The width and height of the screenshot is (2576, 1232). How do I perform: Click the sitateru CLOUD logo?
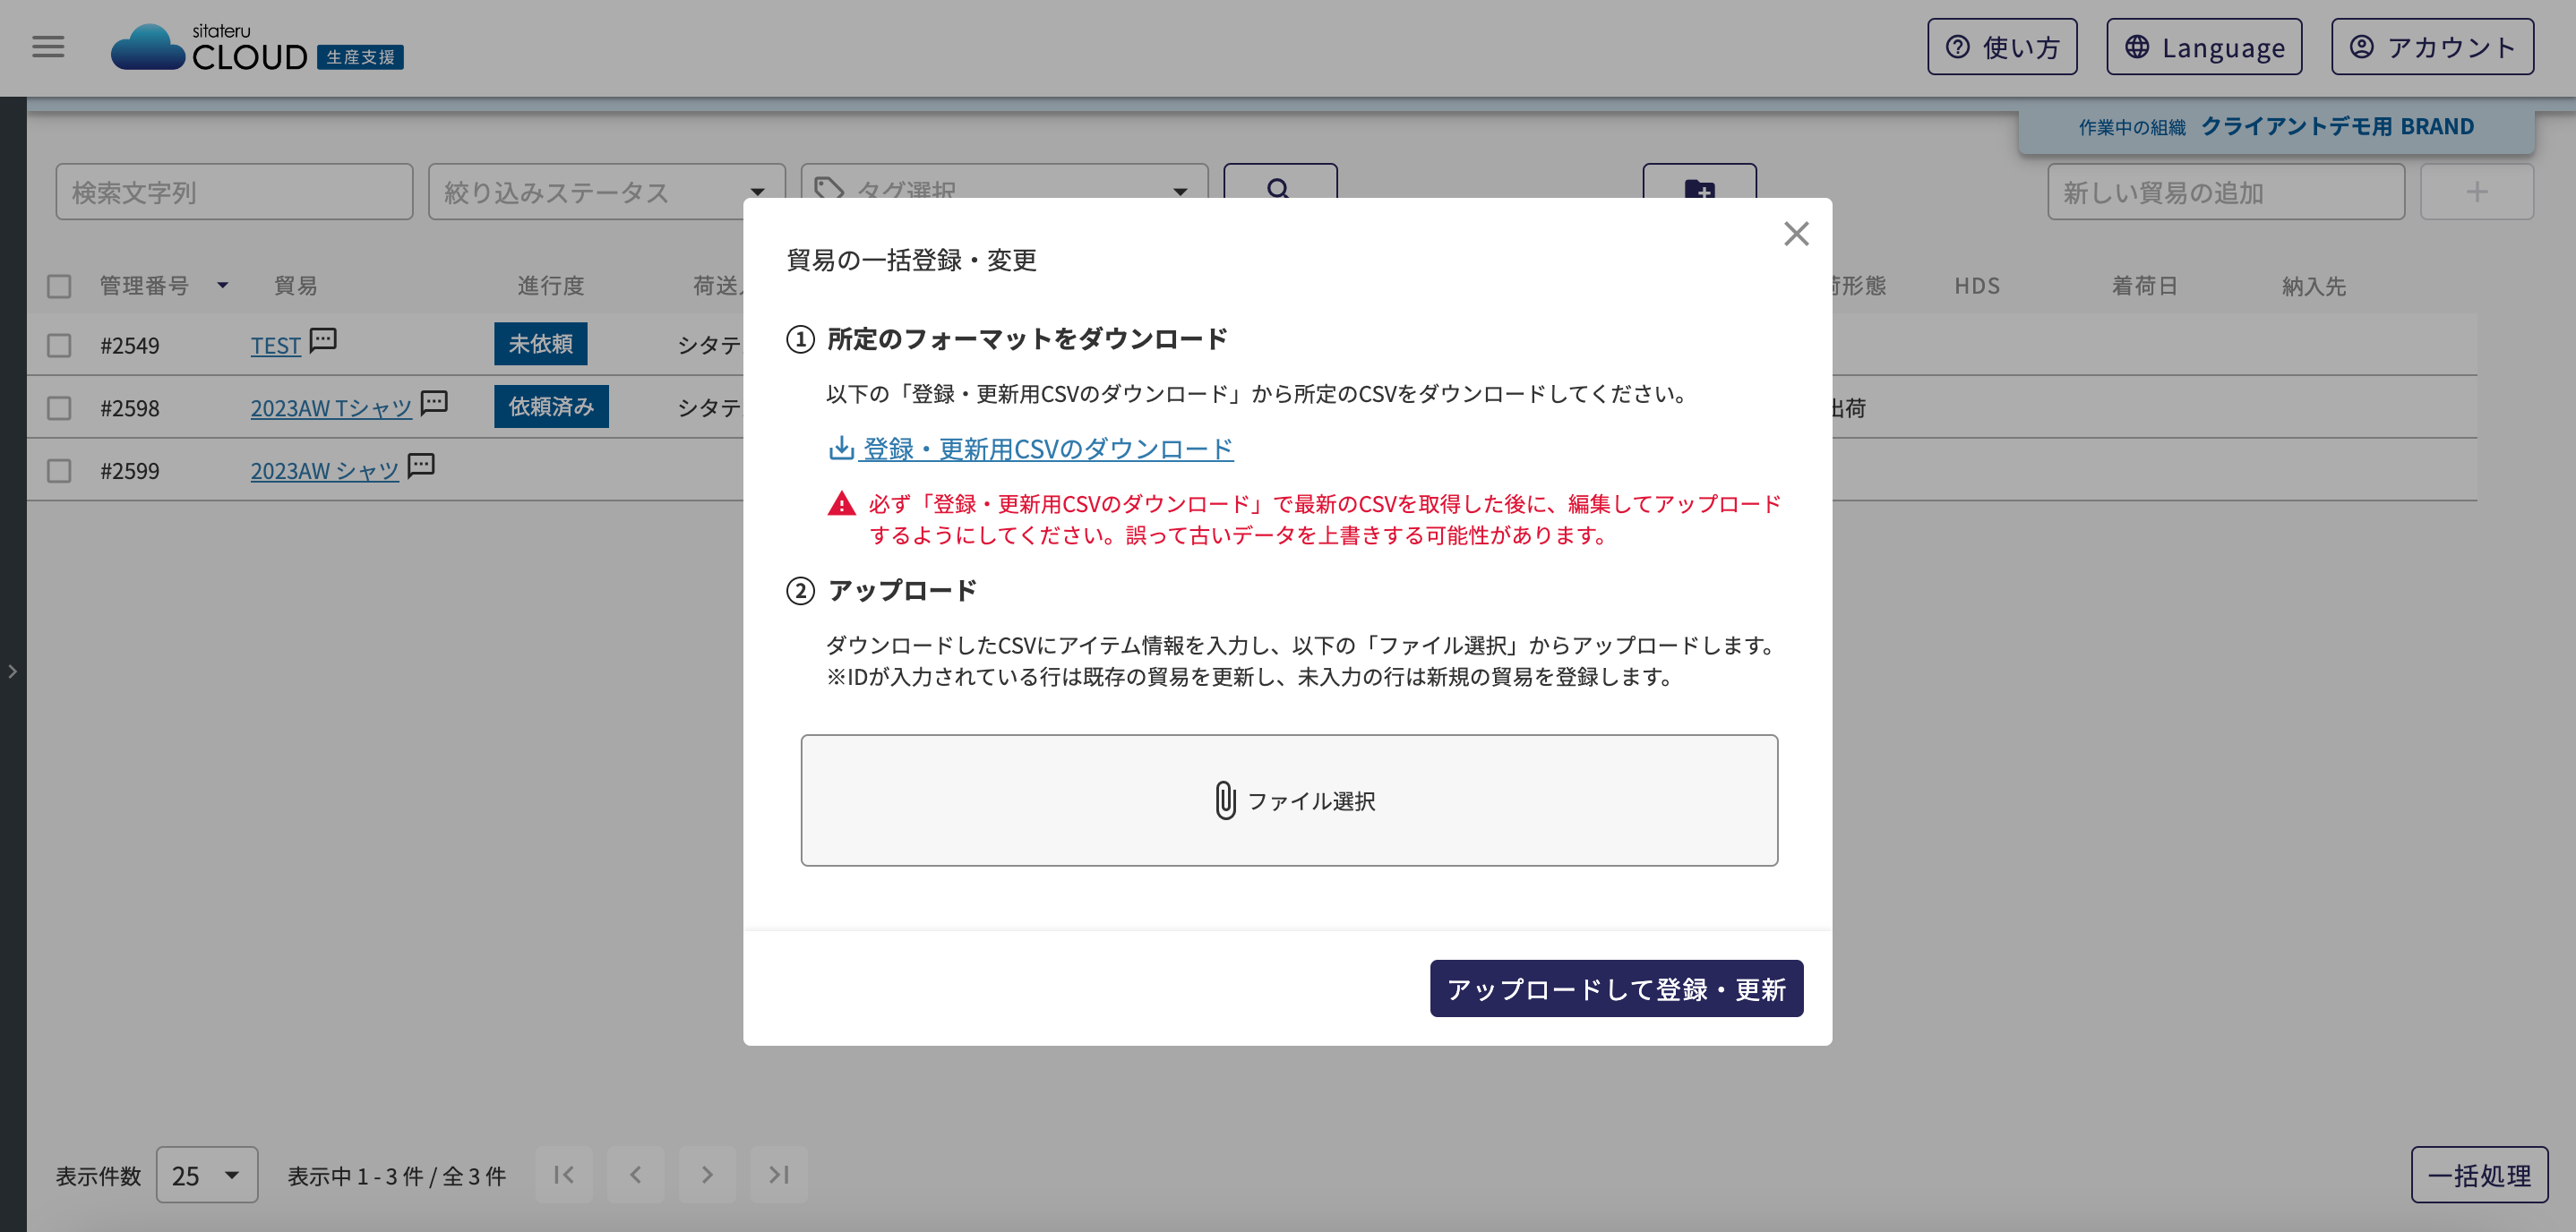click(257, 47)
